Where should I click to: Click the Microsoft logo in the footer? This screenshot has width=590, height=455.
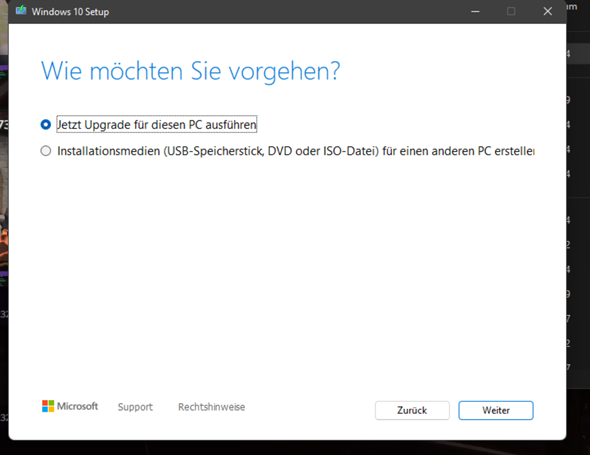point(70,406)
